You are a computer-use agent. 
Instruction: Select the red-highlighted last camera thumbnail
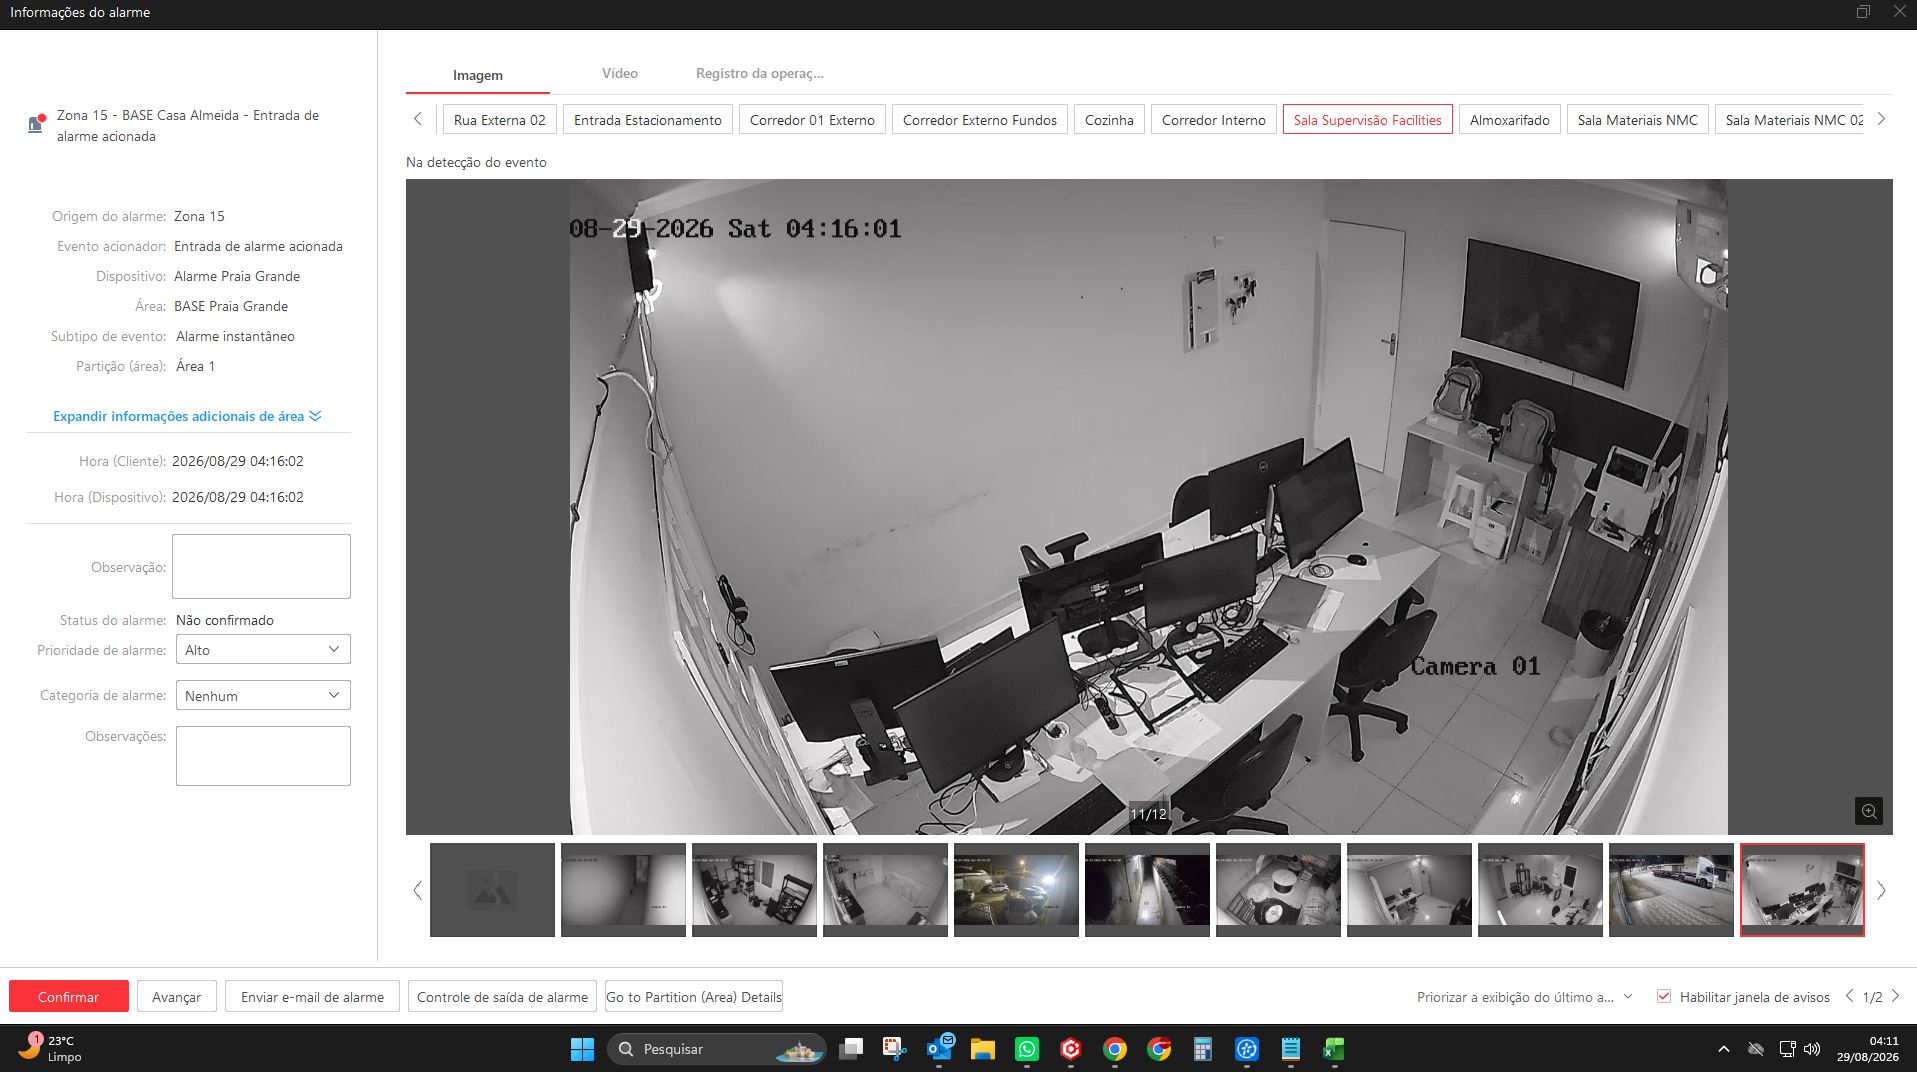(x=1802, y=890)
